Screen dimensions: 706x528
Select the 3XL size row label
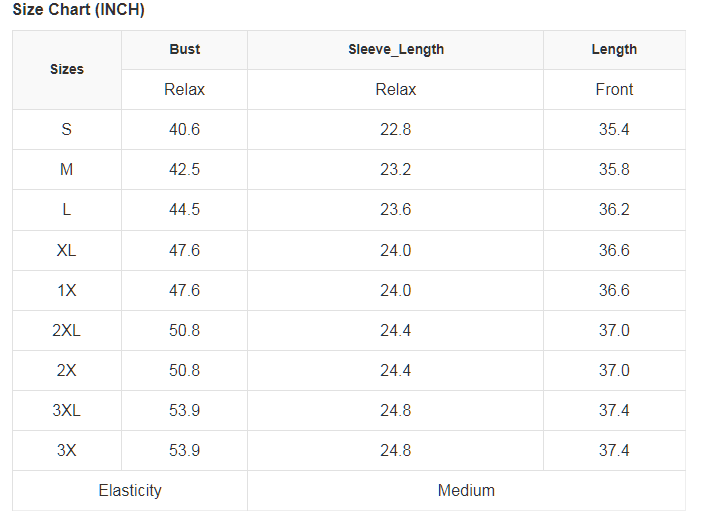[67, 410]
